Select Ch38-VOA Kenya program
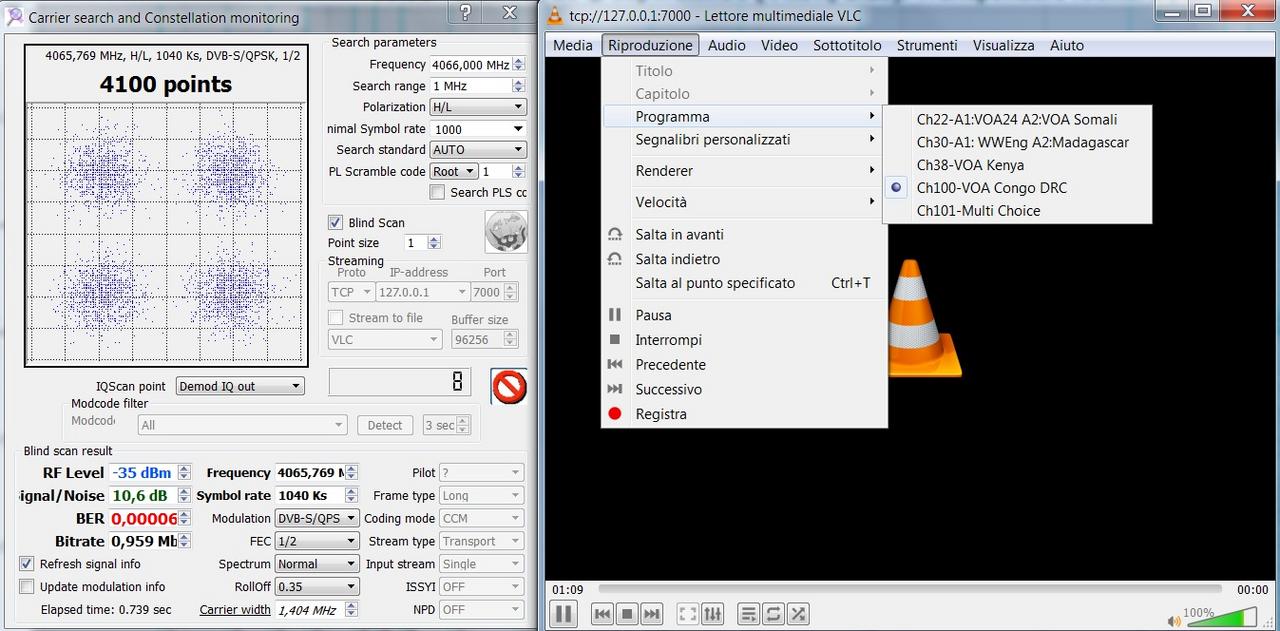The height and width of the screenshot is (631, 1280). 1017,165
